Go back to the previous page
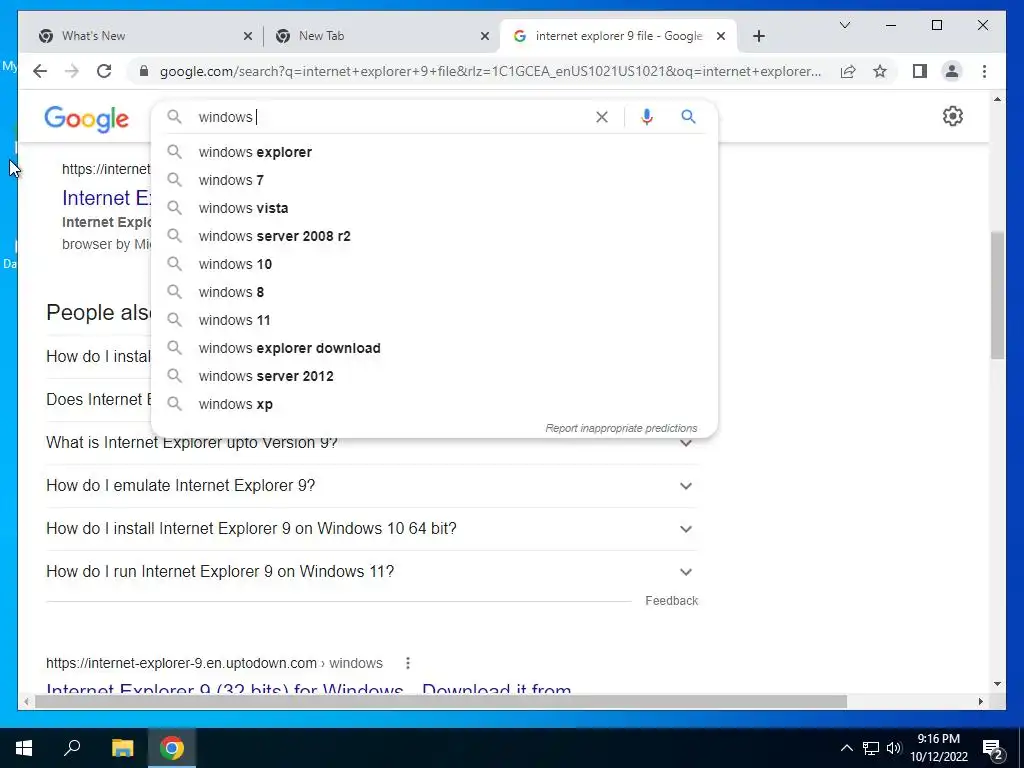 pyautogui.click(x=40, y=71)
